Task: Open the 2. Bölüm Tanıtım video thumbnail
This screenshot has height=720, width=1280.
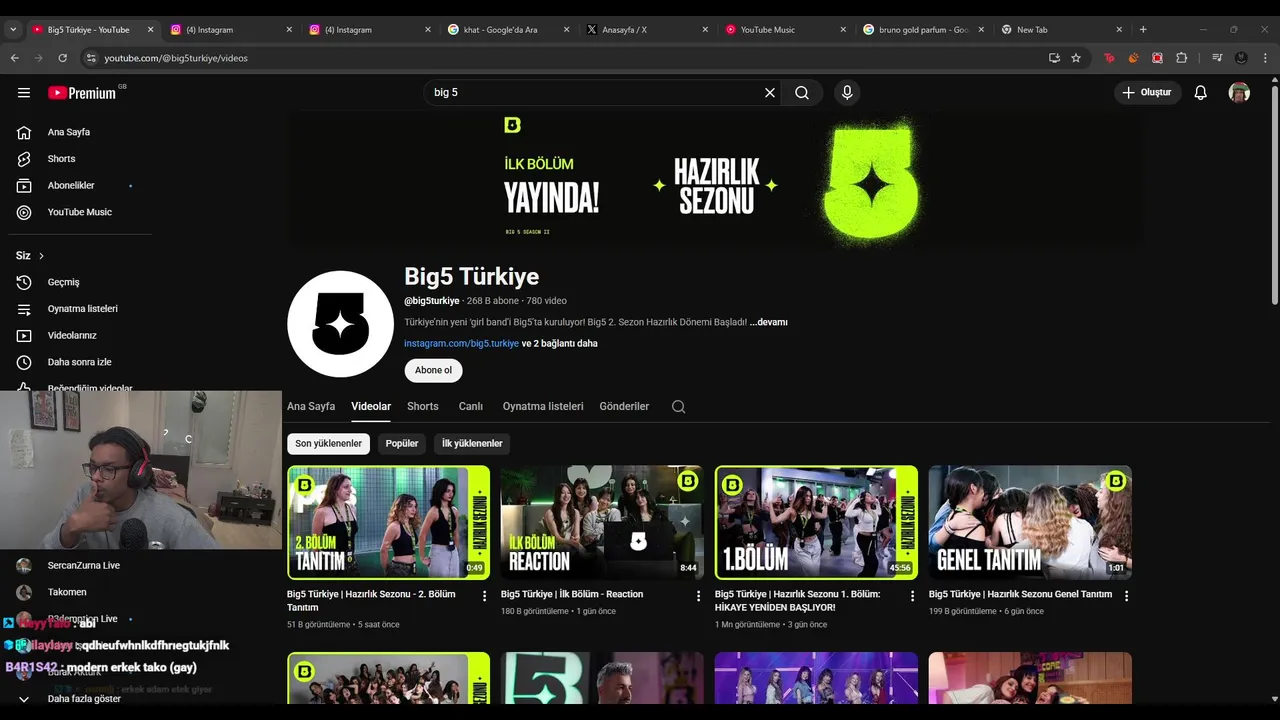Action: [x=388, y=522]
